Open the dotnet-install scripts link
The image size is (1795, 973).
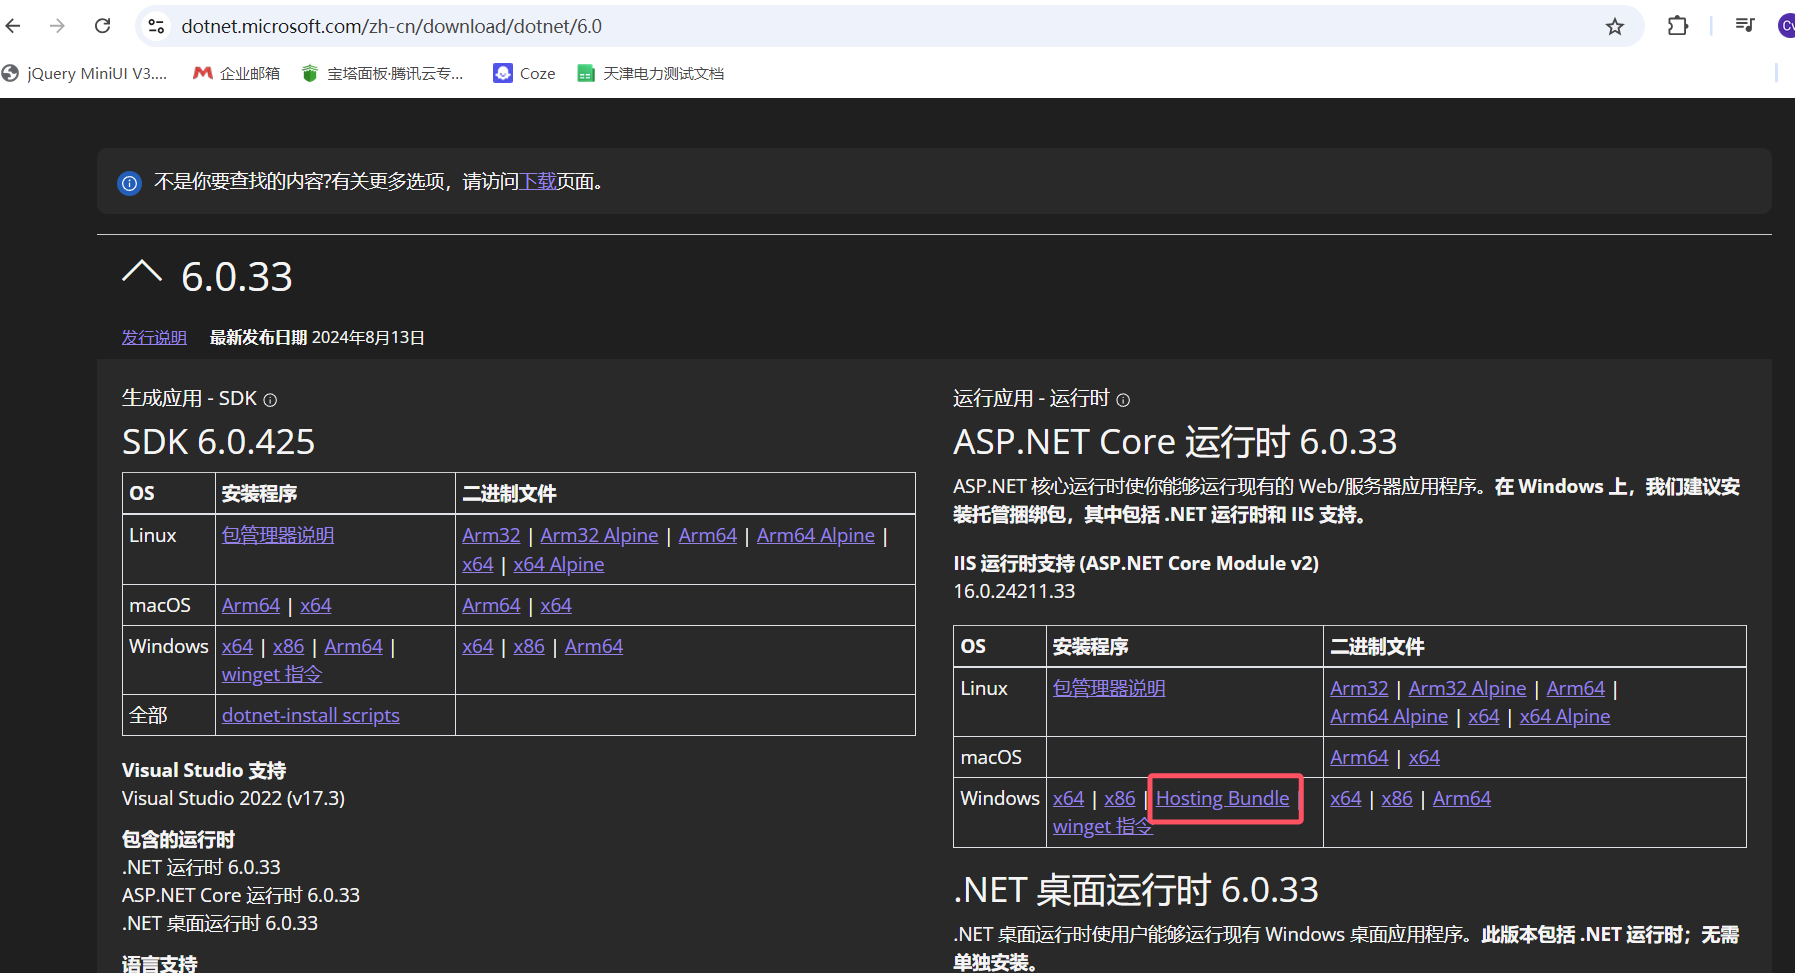311,715
